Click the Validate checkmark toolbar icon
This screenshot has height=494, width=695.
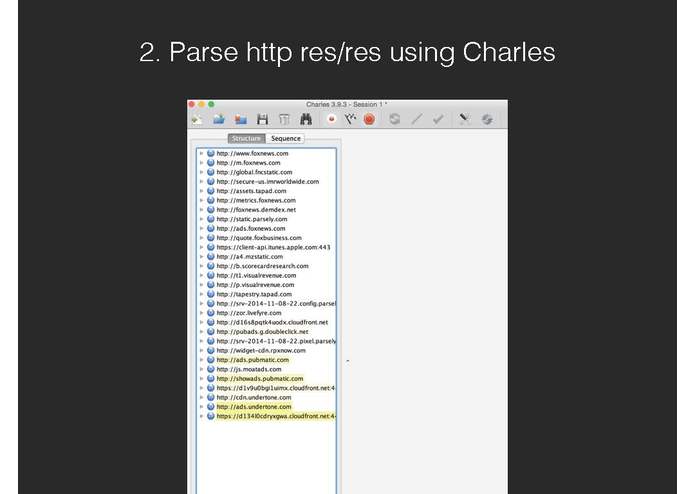(x=438, y=119)
